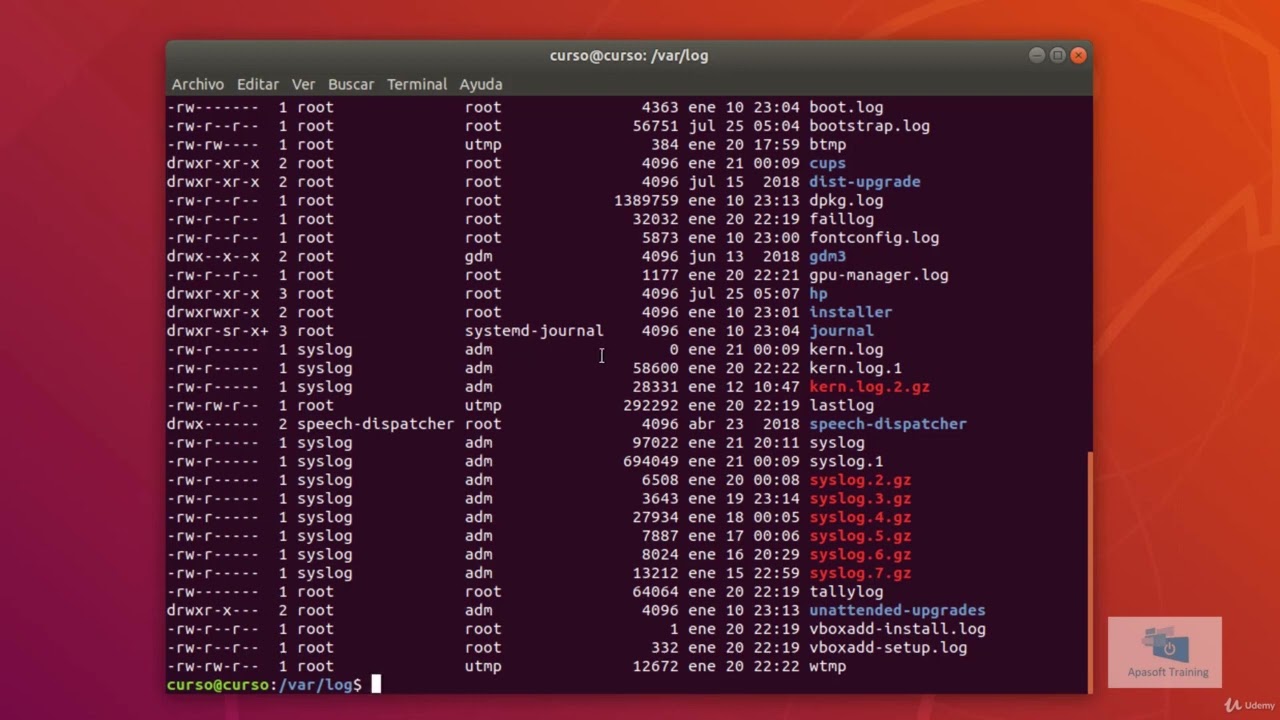
Task: Click the syslog.3.gz archive name
Action: [x=860, y=499]
